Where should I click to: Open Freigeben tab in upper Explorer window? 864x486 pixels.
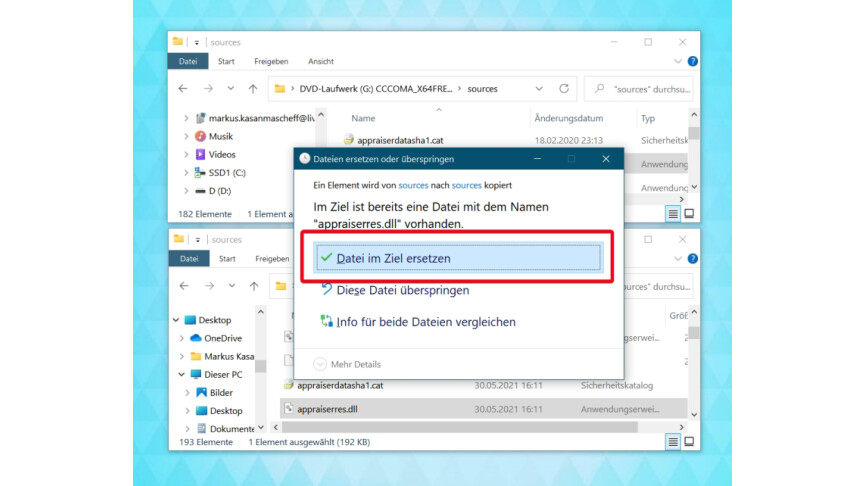[x=271, y=61]
